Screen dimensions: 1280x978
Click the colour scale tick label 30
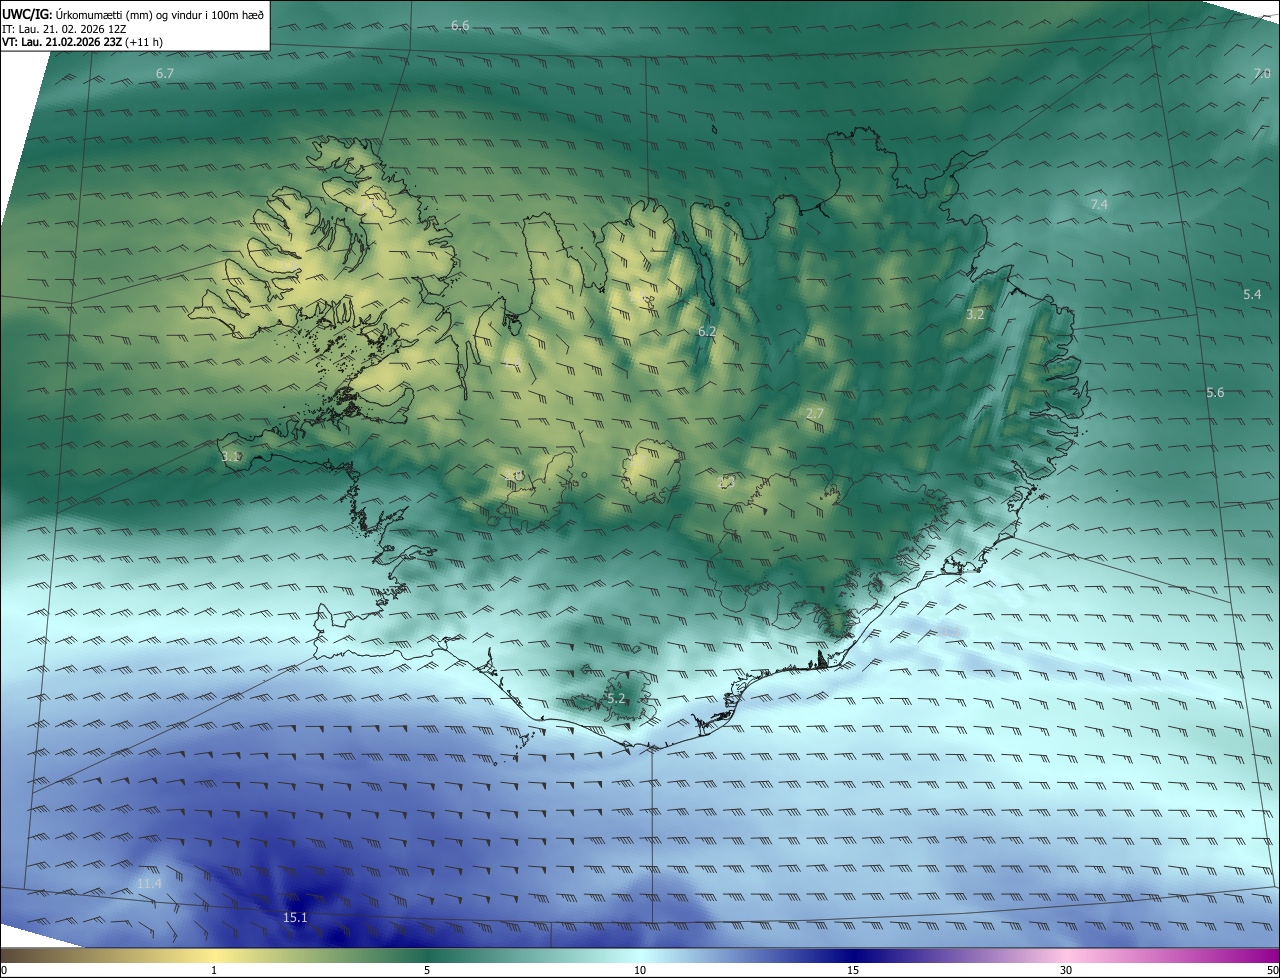(x=1066, y=970)
